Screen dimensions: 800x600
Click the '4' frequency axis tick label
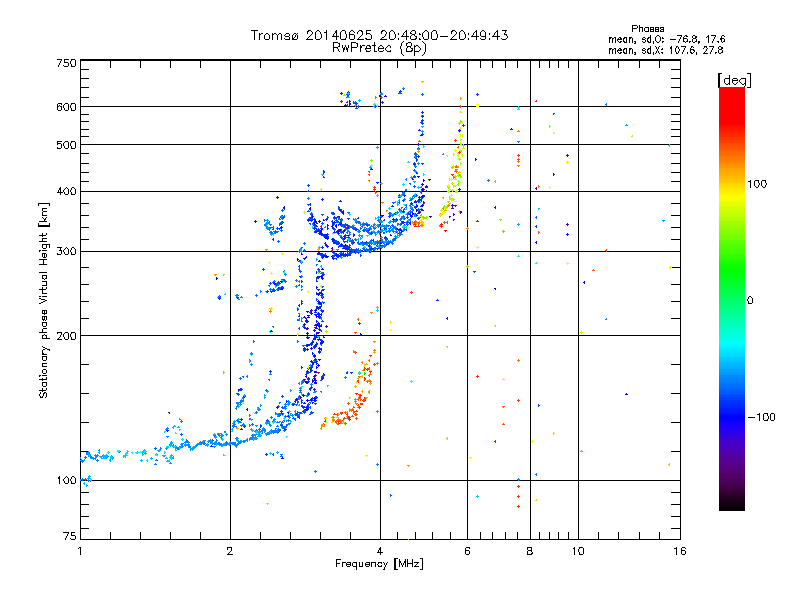click(x=380, y=551)
